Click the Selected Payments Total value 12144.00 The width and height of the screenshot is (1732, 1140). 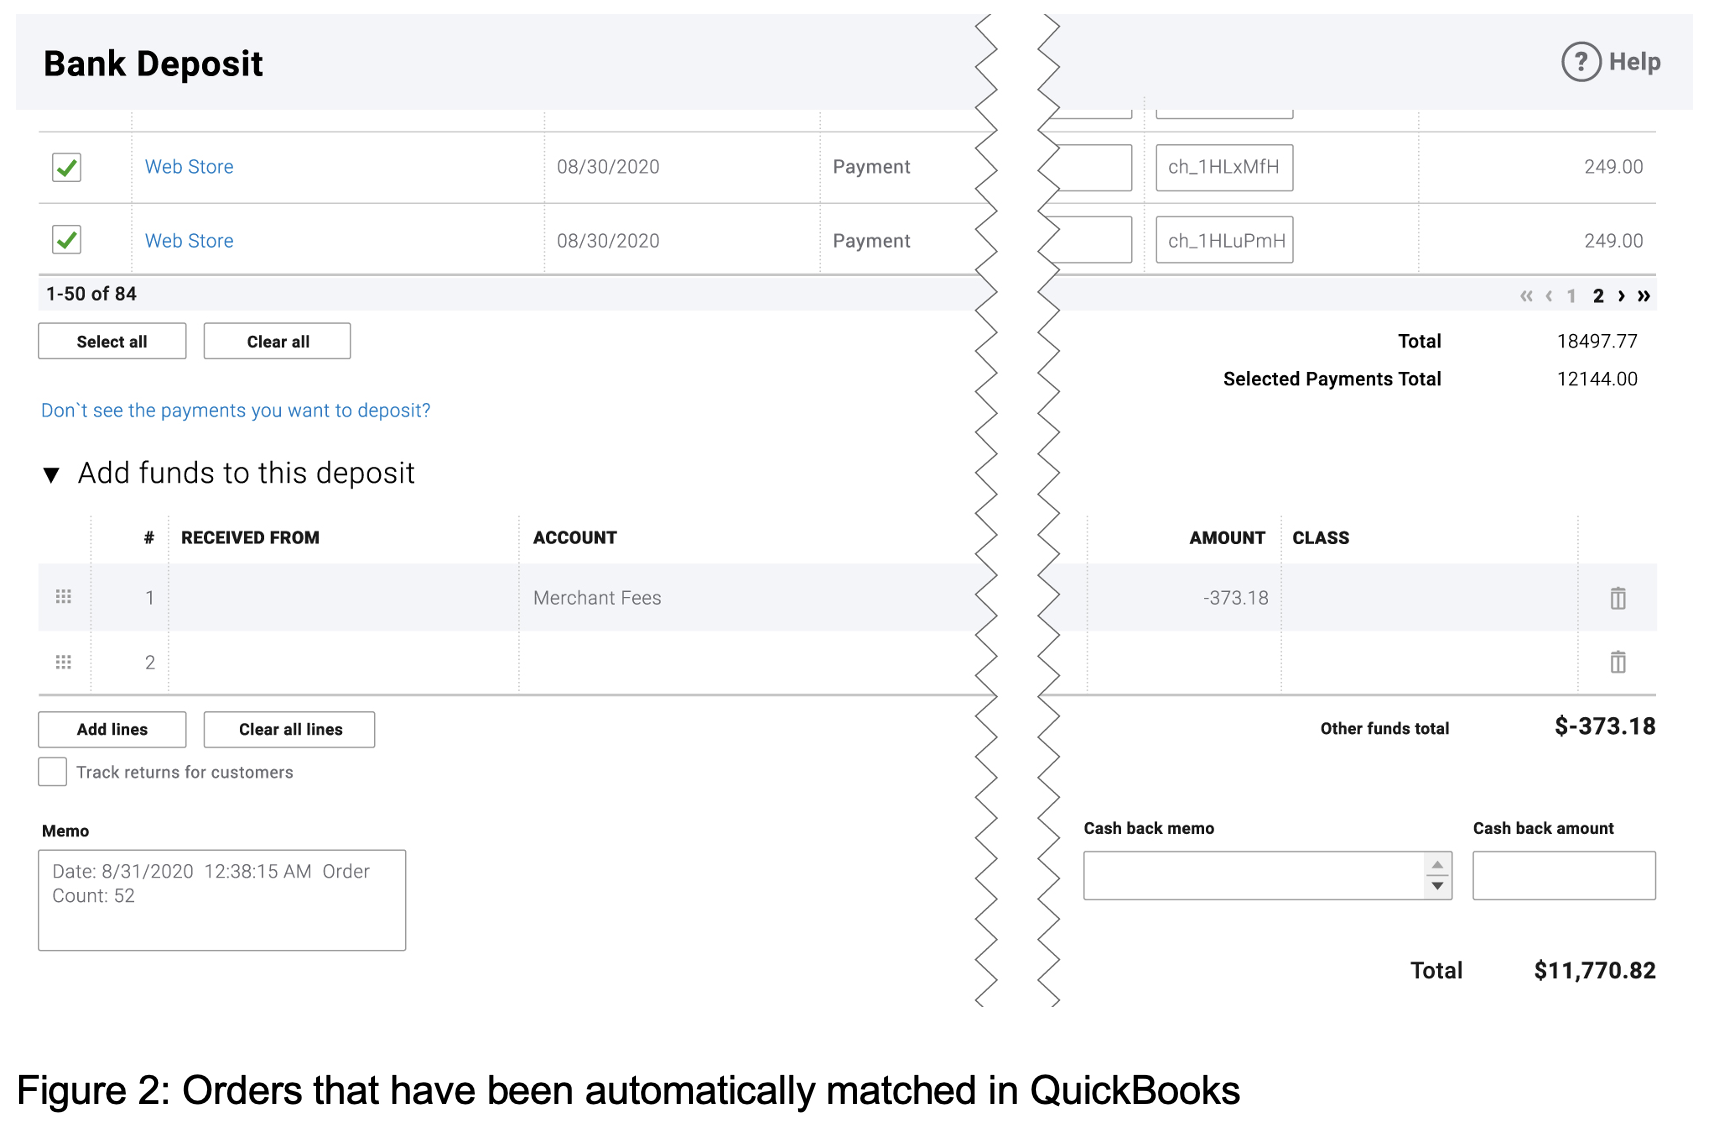click(x=1597, y=379)
